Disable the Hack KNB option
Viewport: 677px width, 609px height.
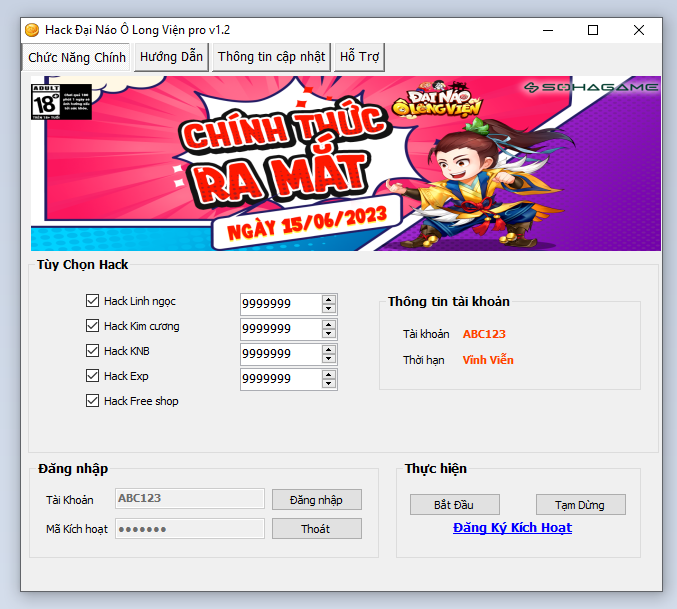93,351
